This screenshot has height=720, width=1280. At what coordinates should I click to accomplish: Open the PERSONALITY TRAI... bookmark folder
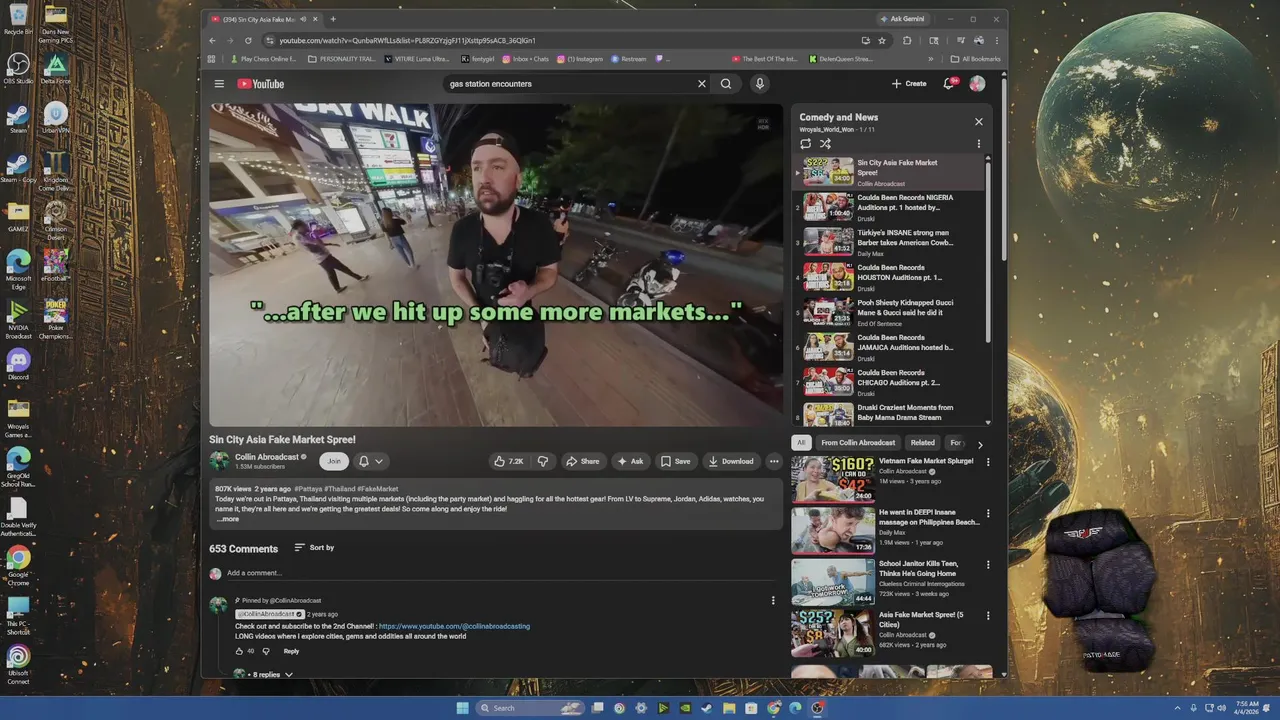(x=342, y=59)
